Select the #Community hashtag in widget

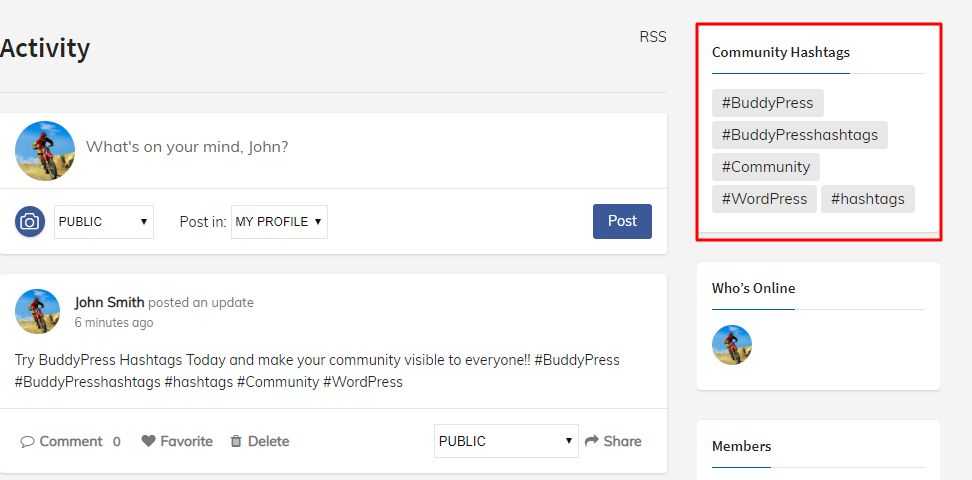pos(766,167)
